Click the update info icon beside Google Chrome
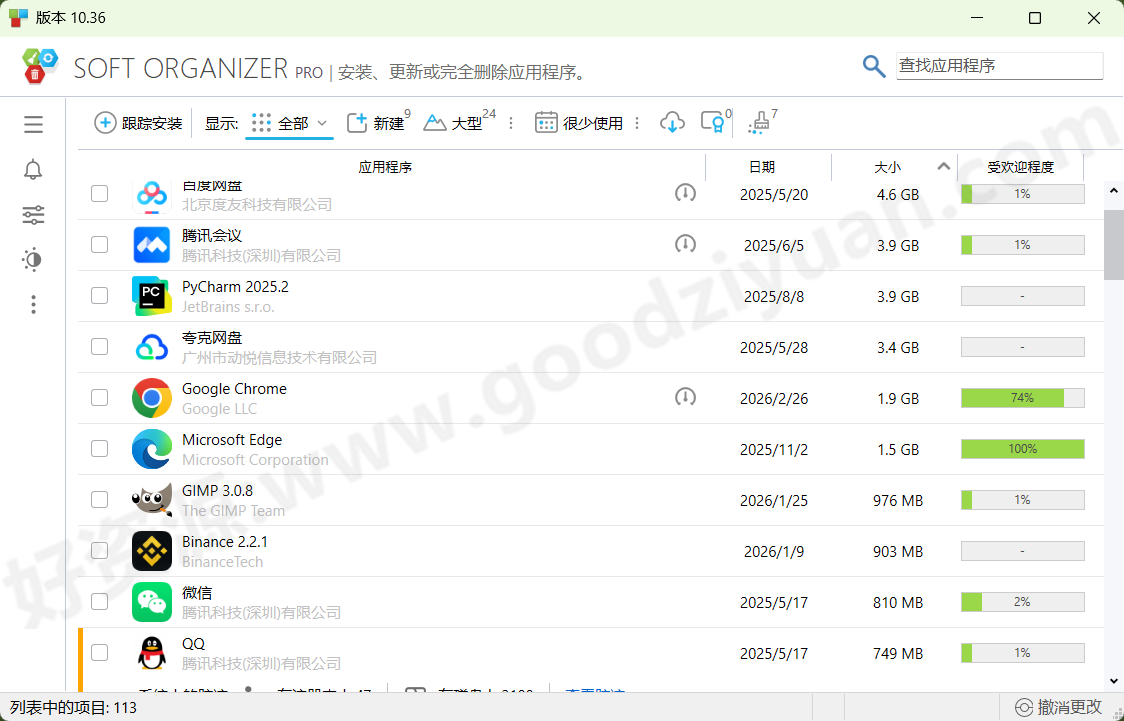The image size is (1124, 721). coord(685,397)
